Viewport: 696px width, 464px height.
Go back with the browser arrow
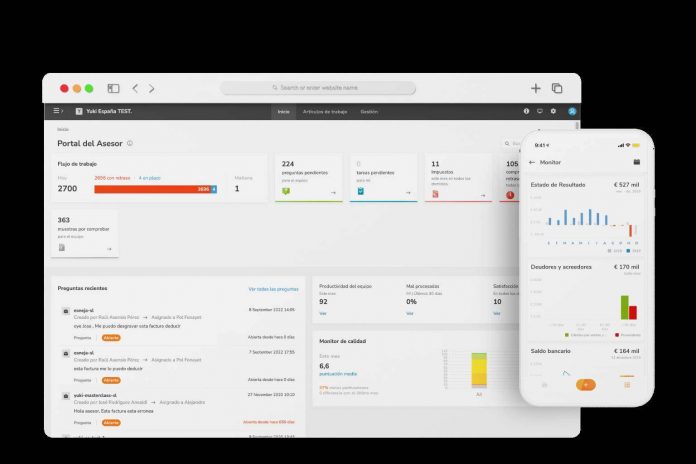click(135, 88)
